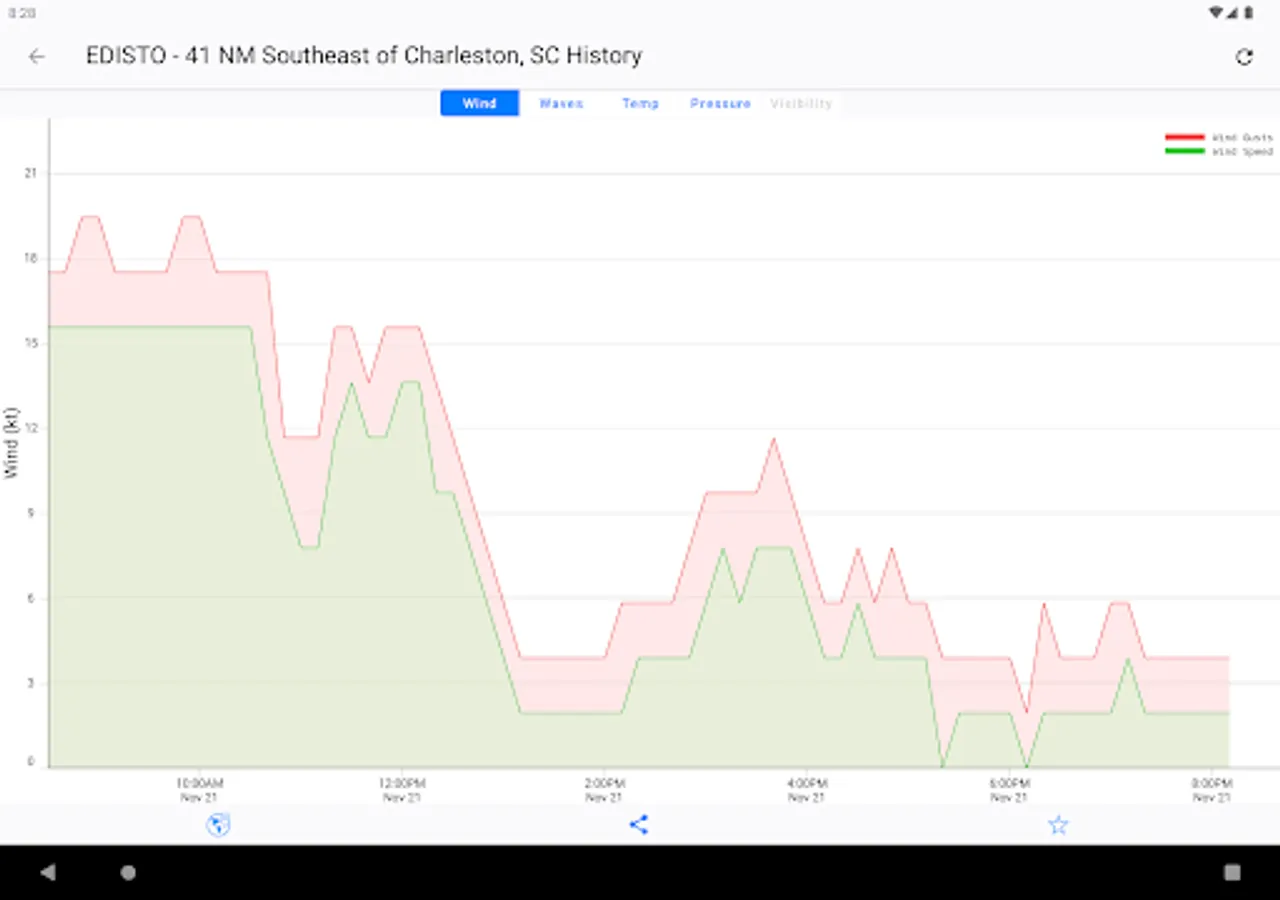1280x900 pixels.
Task: Open Android recent apps button
Action: coord(1232,872)
